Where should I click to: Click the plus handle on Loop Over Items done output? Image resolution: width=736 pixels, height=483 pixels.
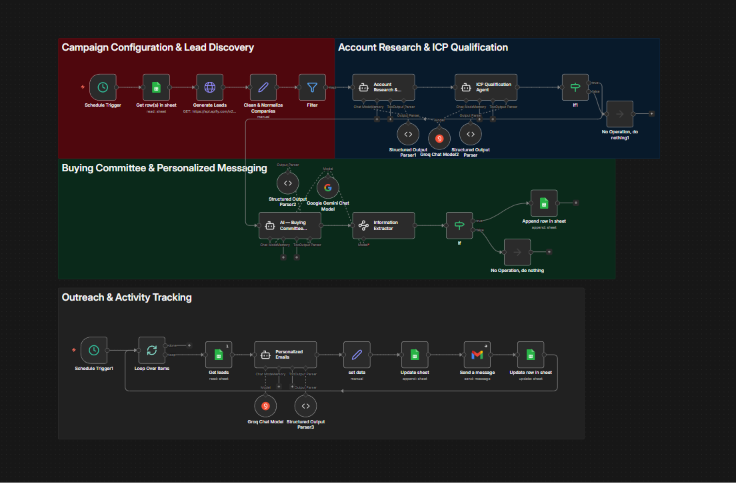(189, 345)
